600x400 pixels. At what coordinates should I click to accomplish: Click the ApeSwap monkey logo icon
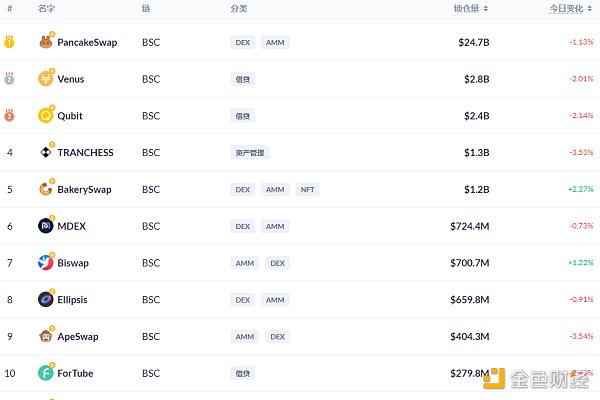[x=46, y=336]
